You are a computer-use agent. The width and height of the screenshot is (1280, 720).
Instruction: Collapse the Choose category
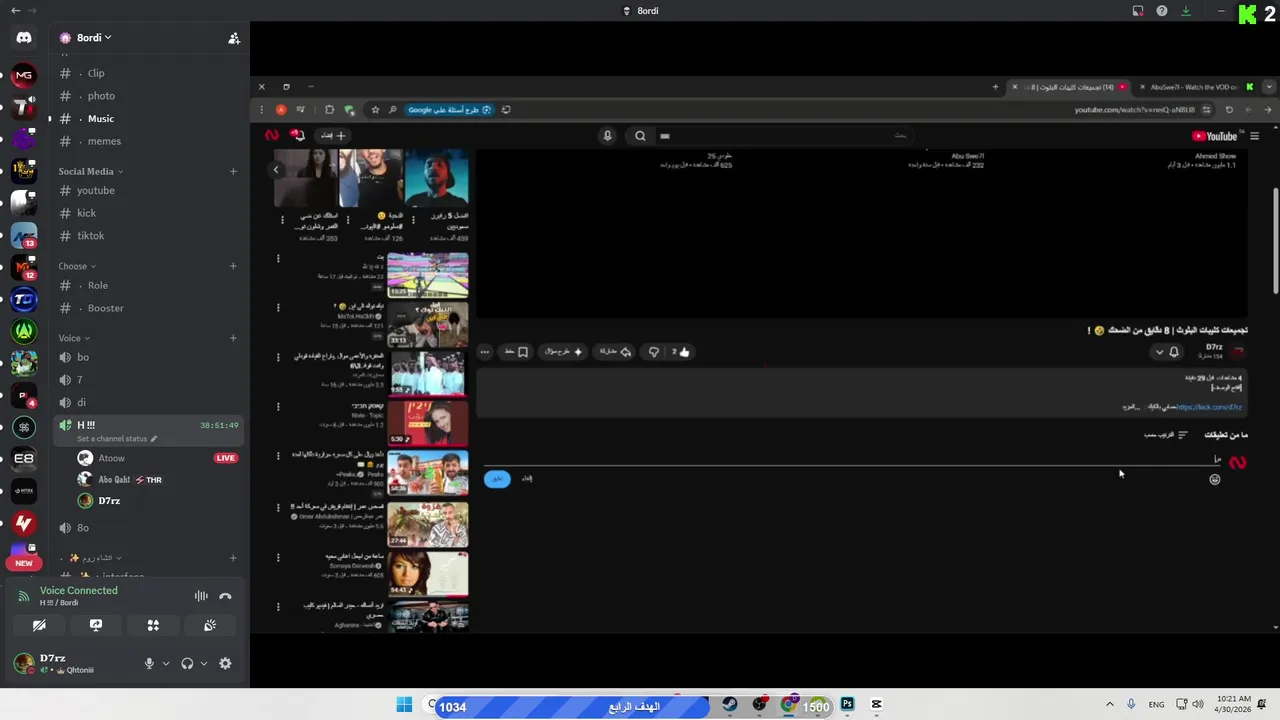tap(77, 266)
